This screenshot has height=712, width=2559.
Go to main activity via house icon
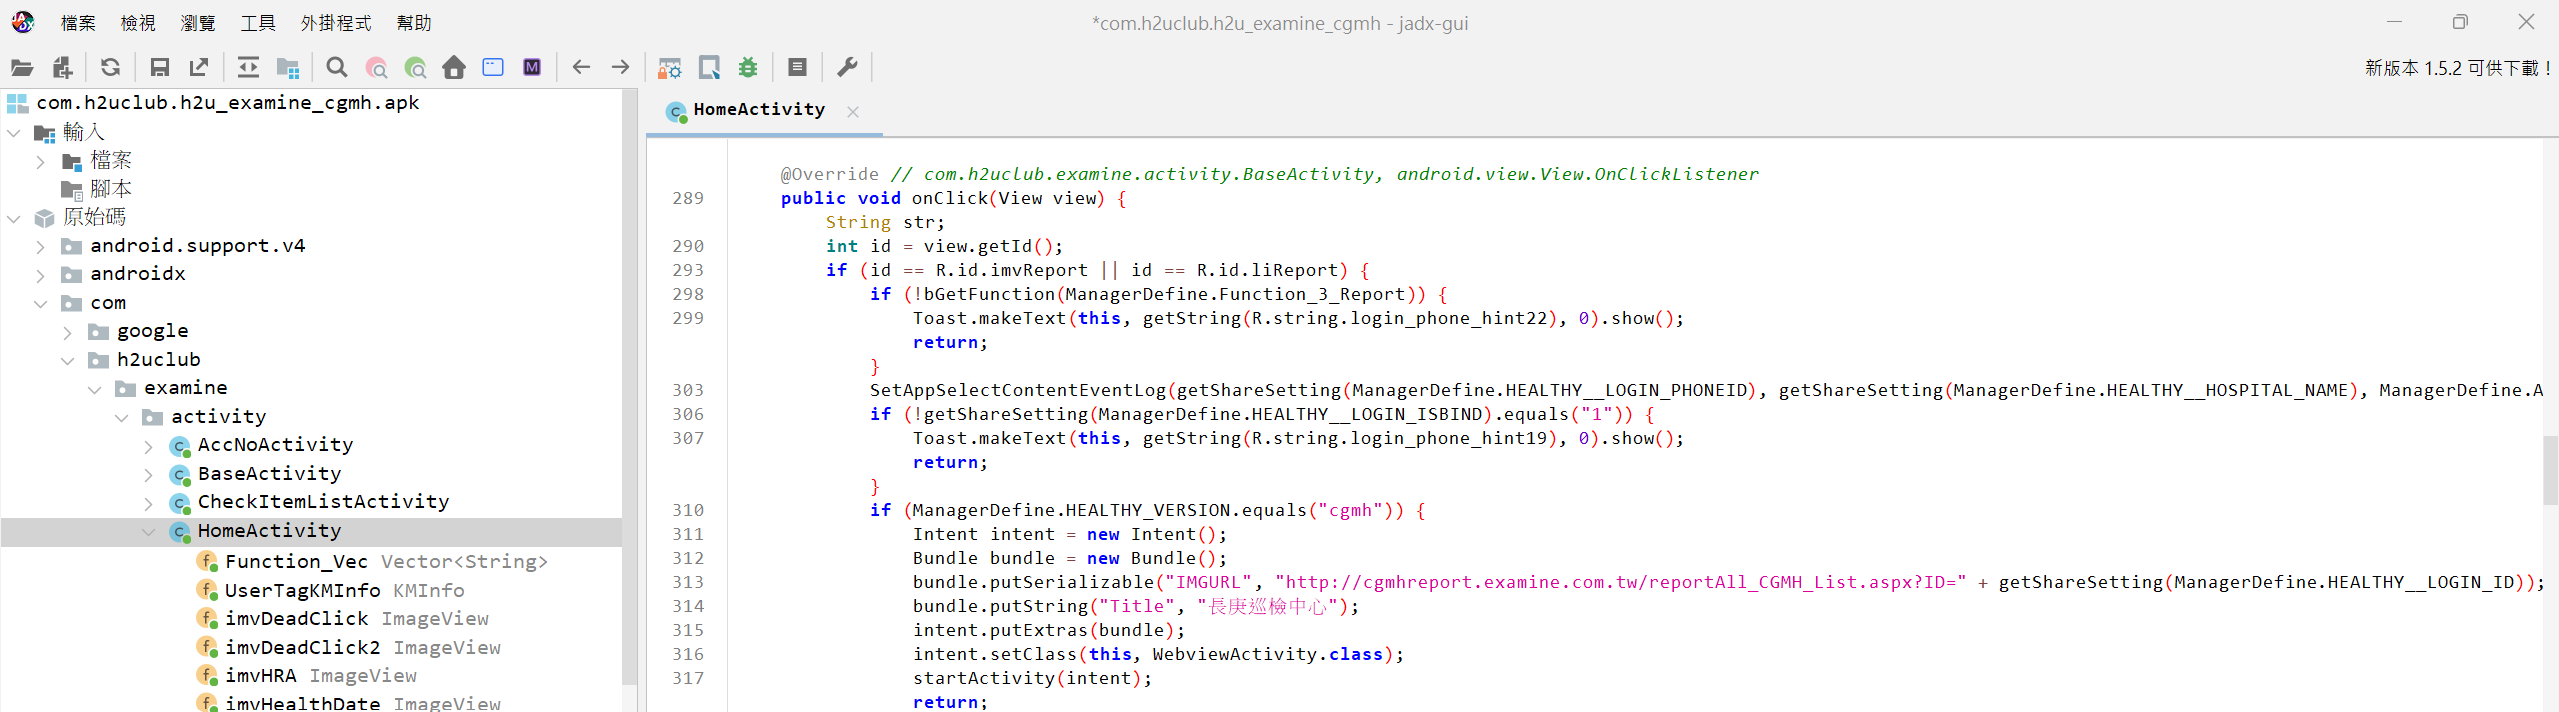(454, 68)
